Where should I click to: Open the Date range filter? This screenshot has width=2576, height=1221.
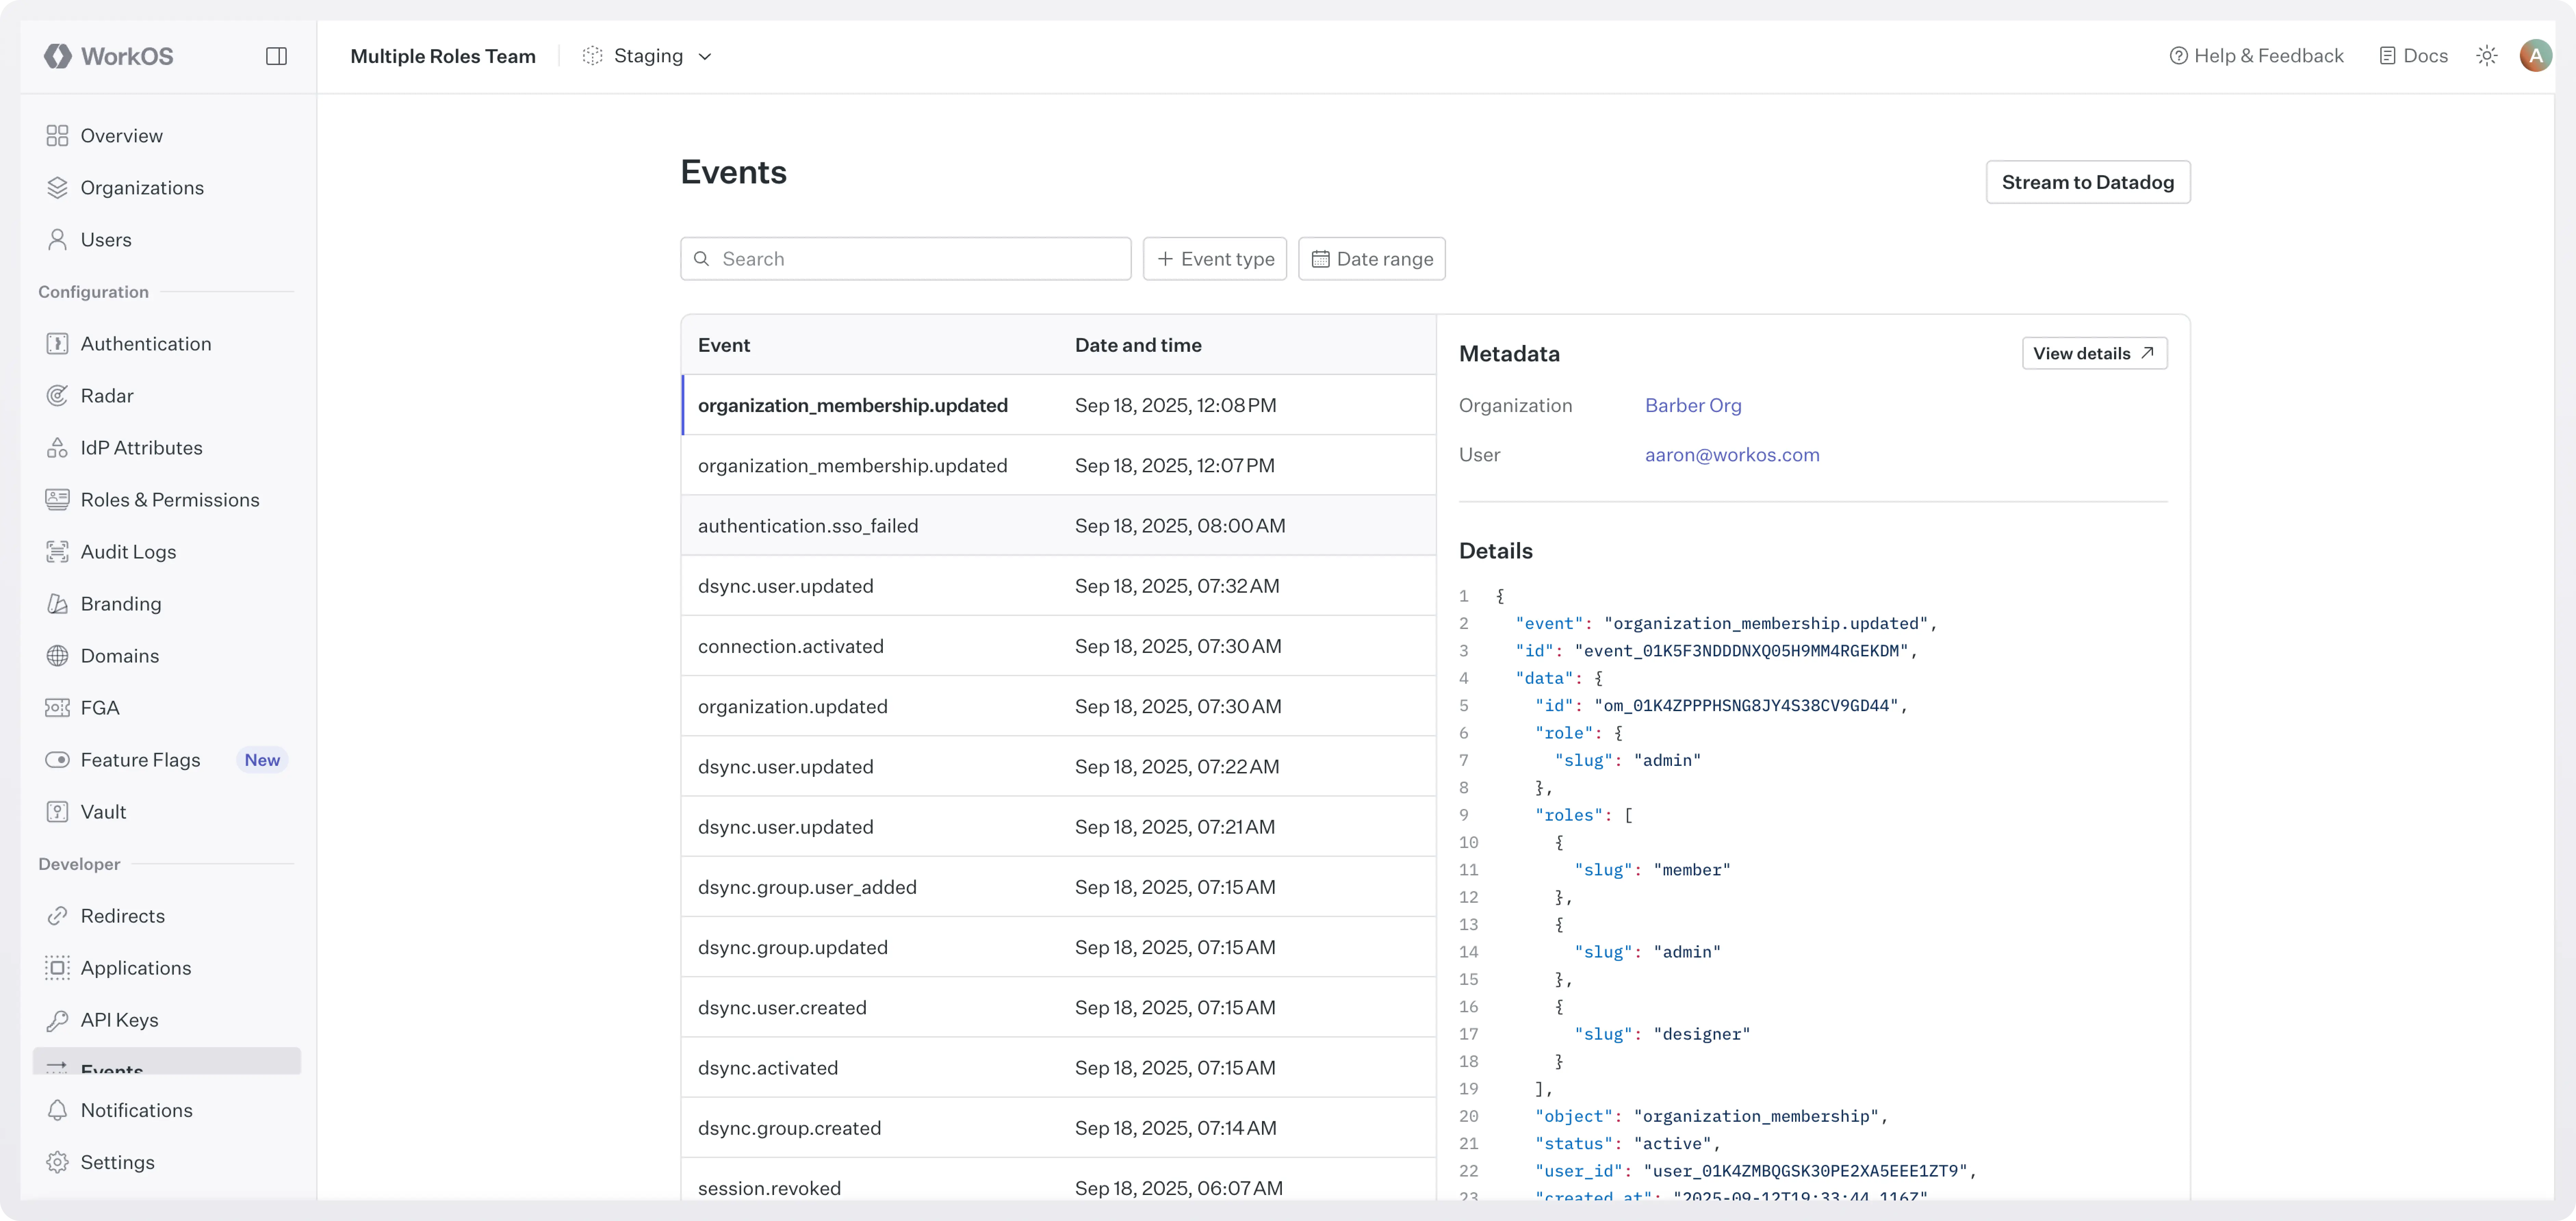pos(1371,259)
